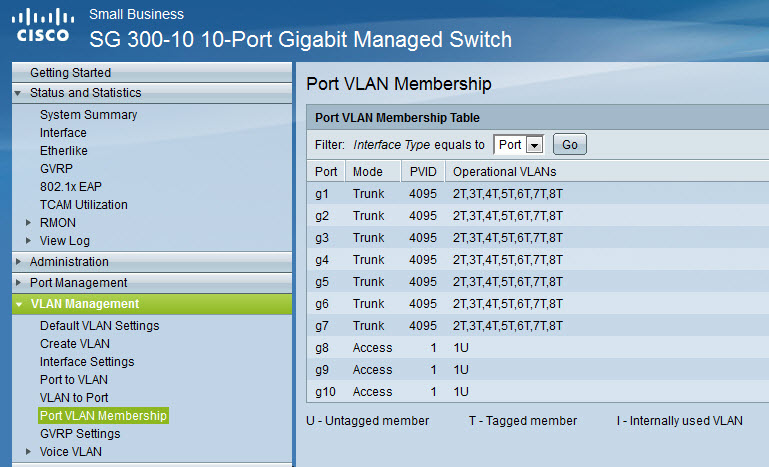Expand the View Log arrow

coord(28,241)
